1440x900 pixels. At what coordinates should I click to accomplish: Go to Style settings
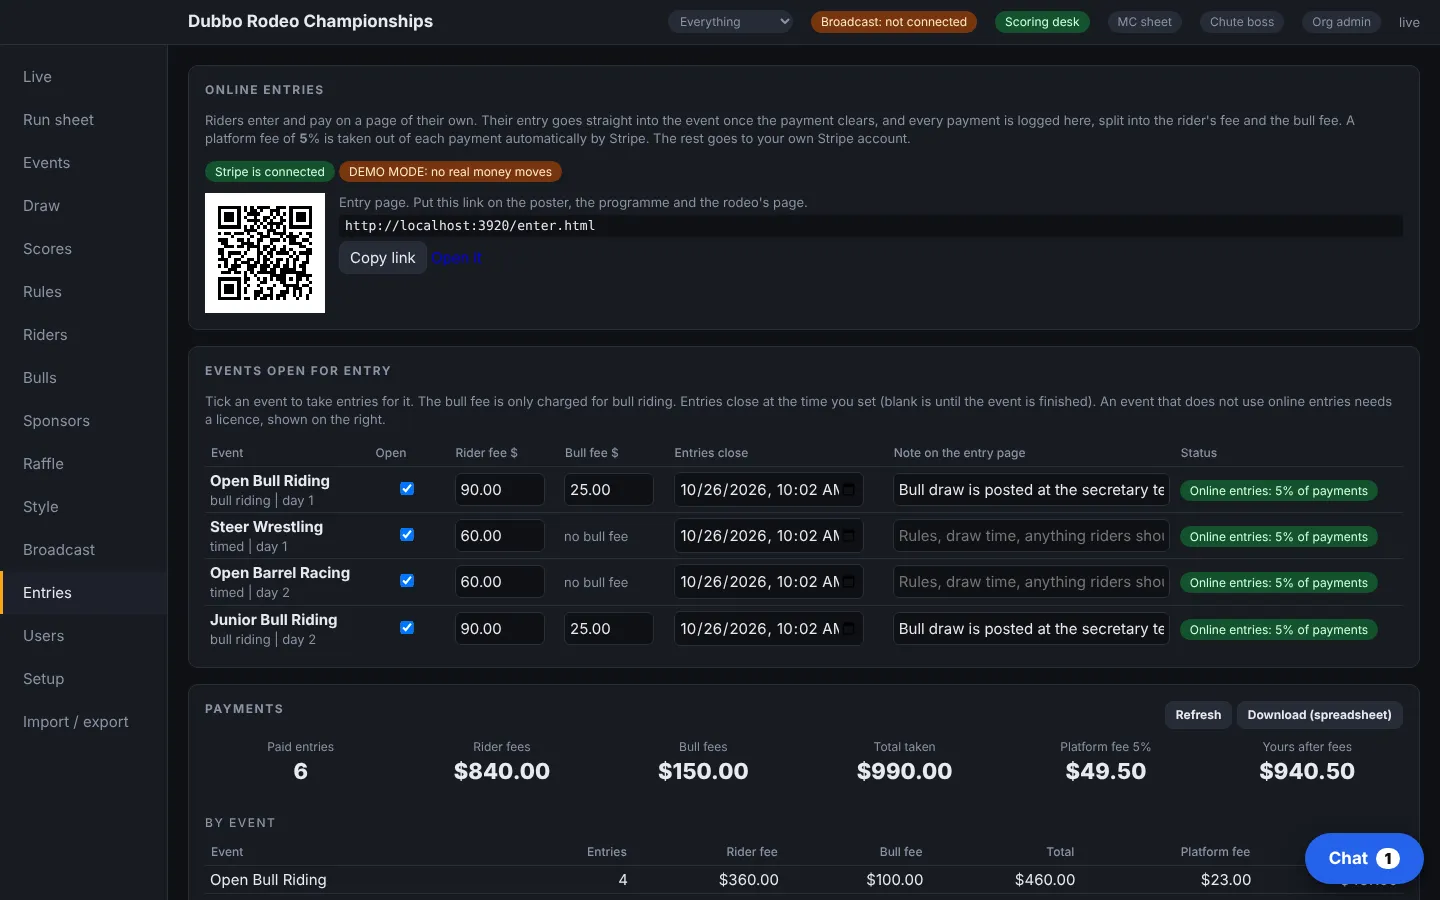point(84,507)
